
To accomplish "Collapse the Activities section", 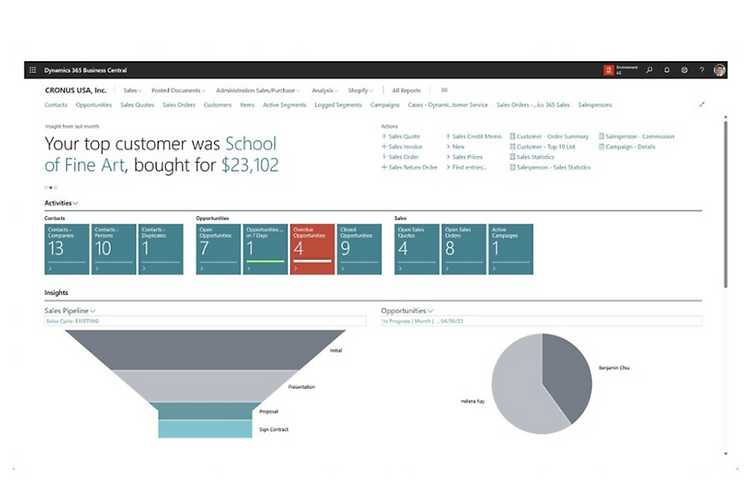I will pos(61,203).
